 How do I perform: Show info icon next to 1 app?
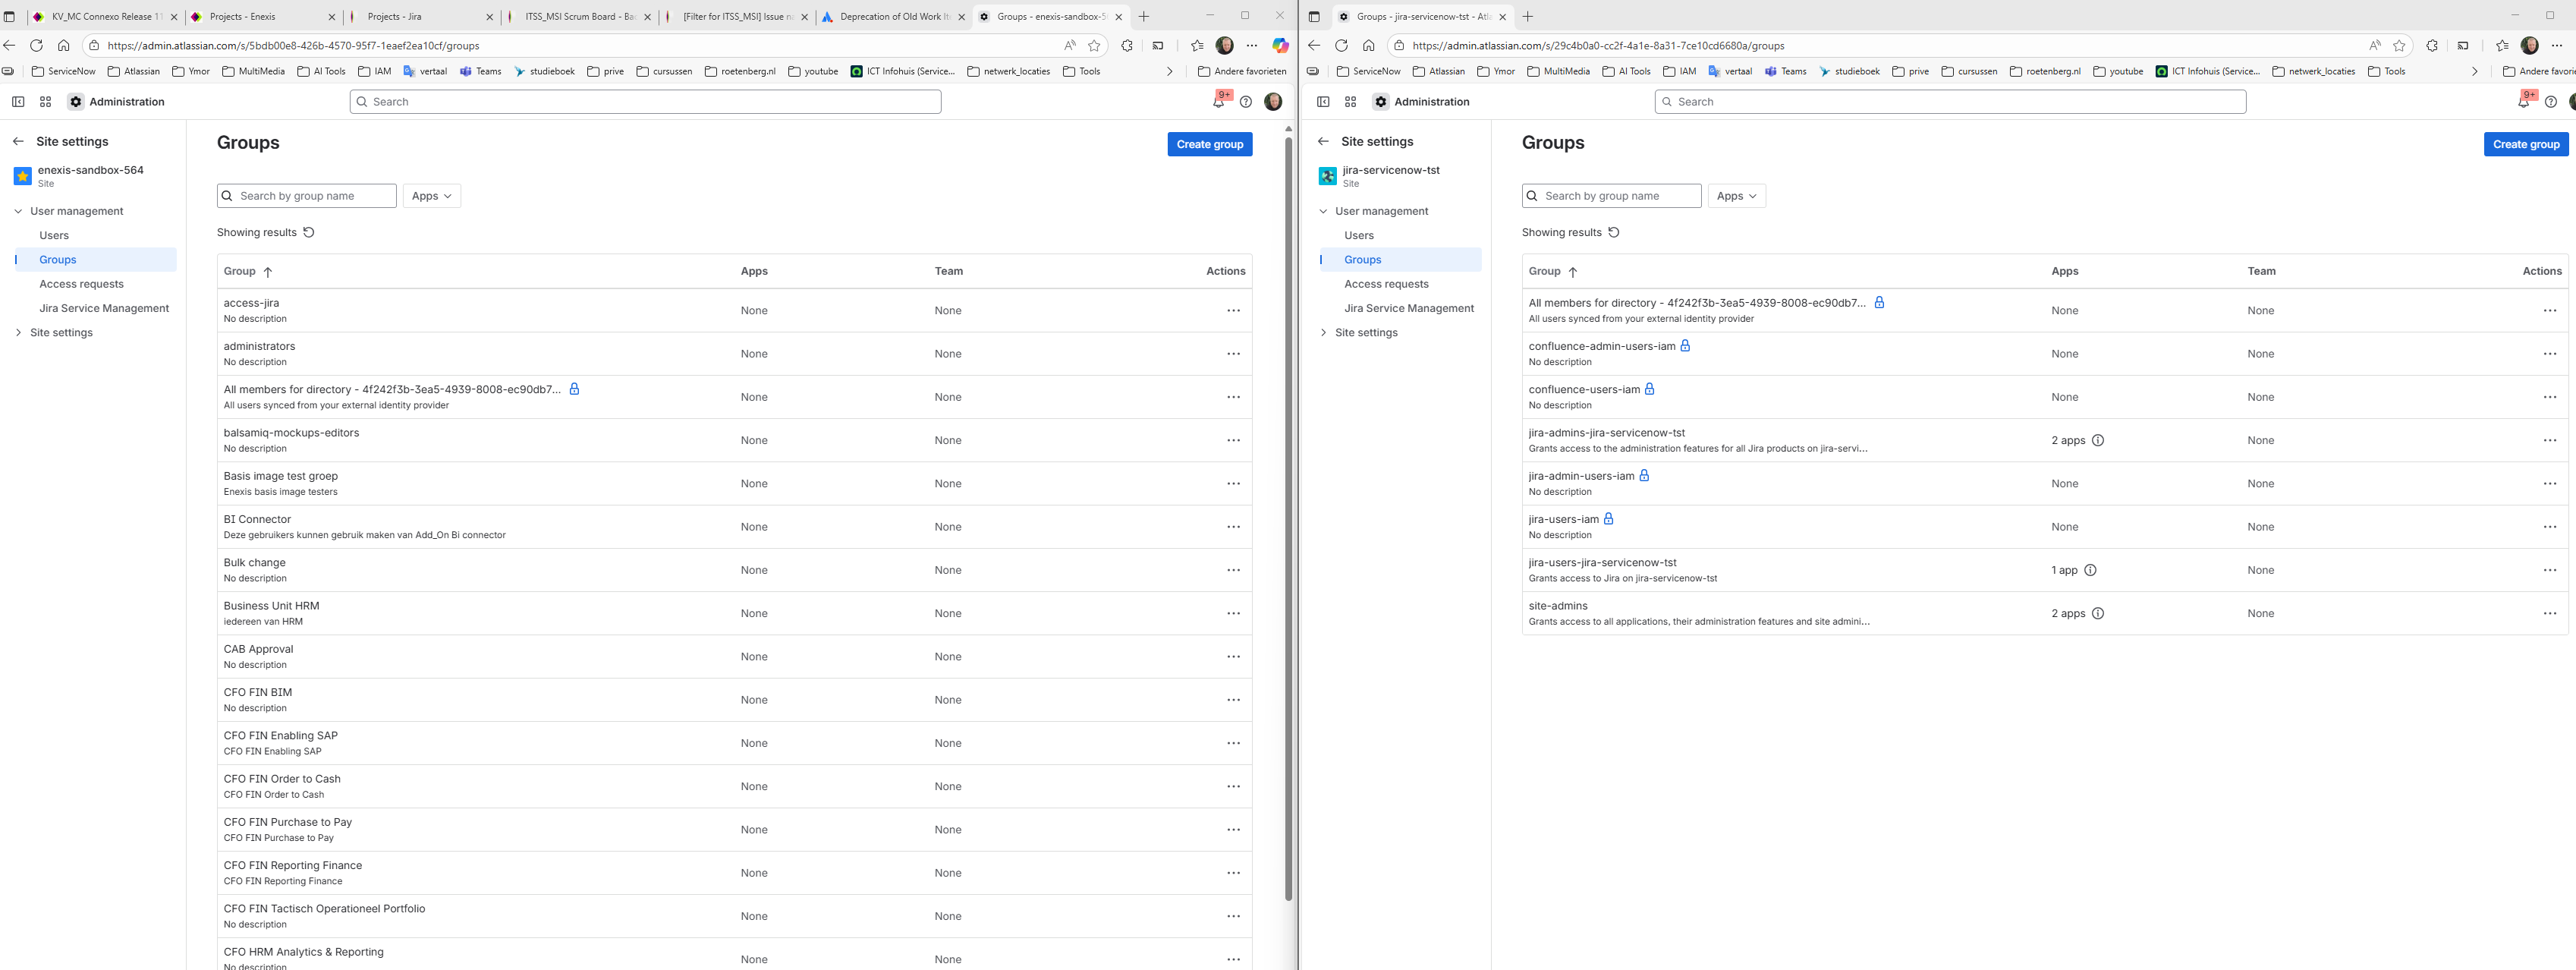(2089, 571)
